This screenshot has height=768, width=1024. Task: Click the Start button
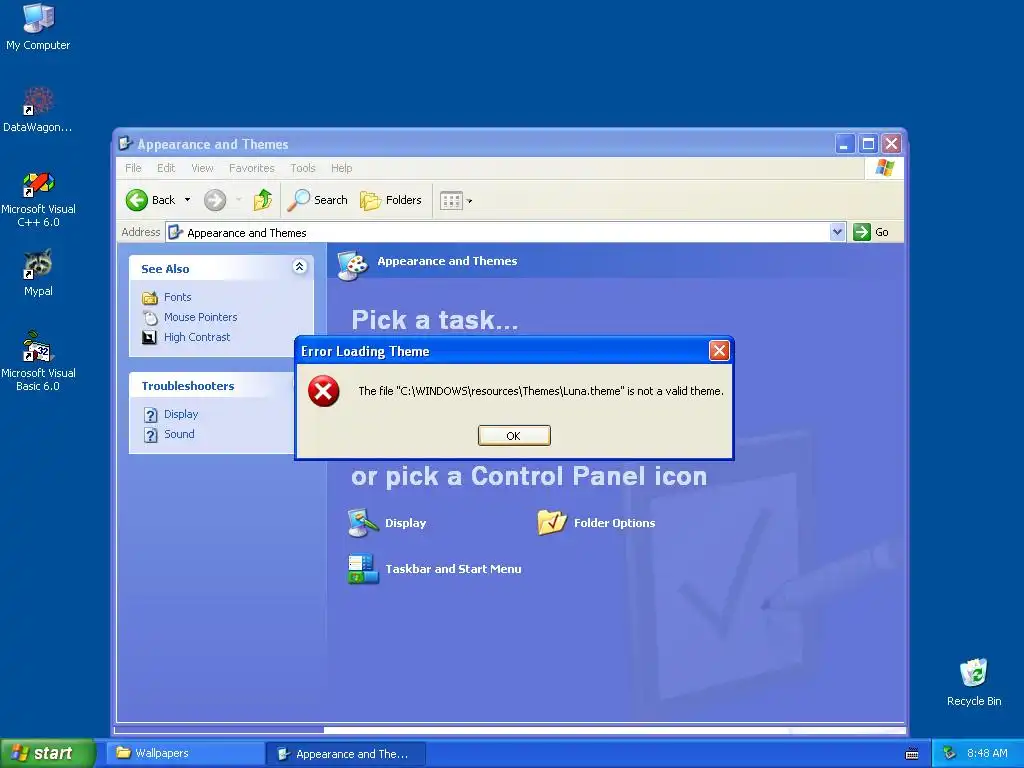pyautogui.click(x=47, y=753)
